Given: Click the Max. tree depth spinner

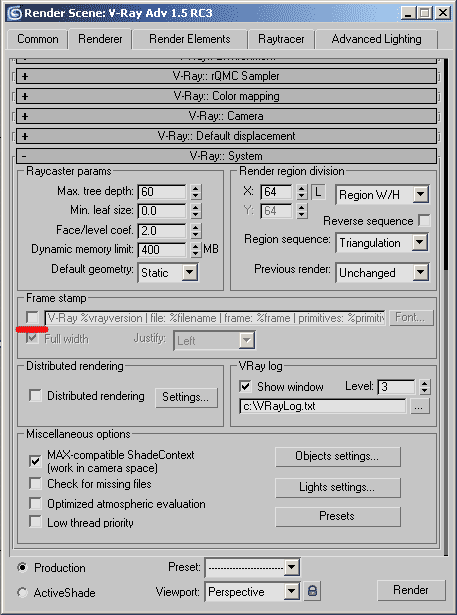Looking at the screenshot, I should pyautogui.click(x=196, y=192).
